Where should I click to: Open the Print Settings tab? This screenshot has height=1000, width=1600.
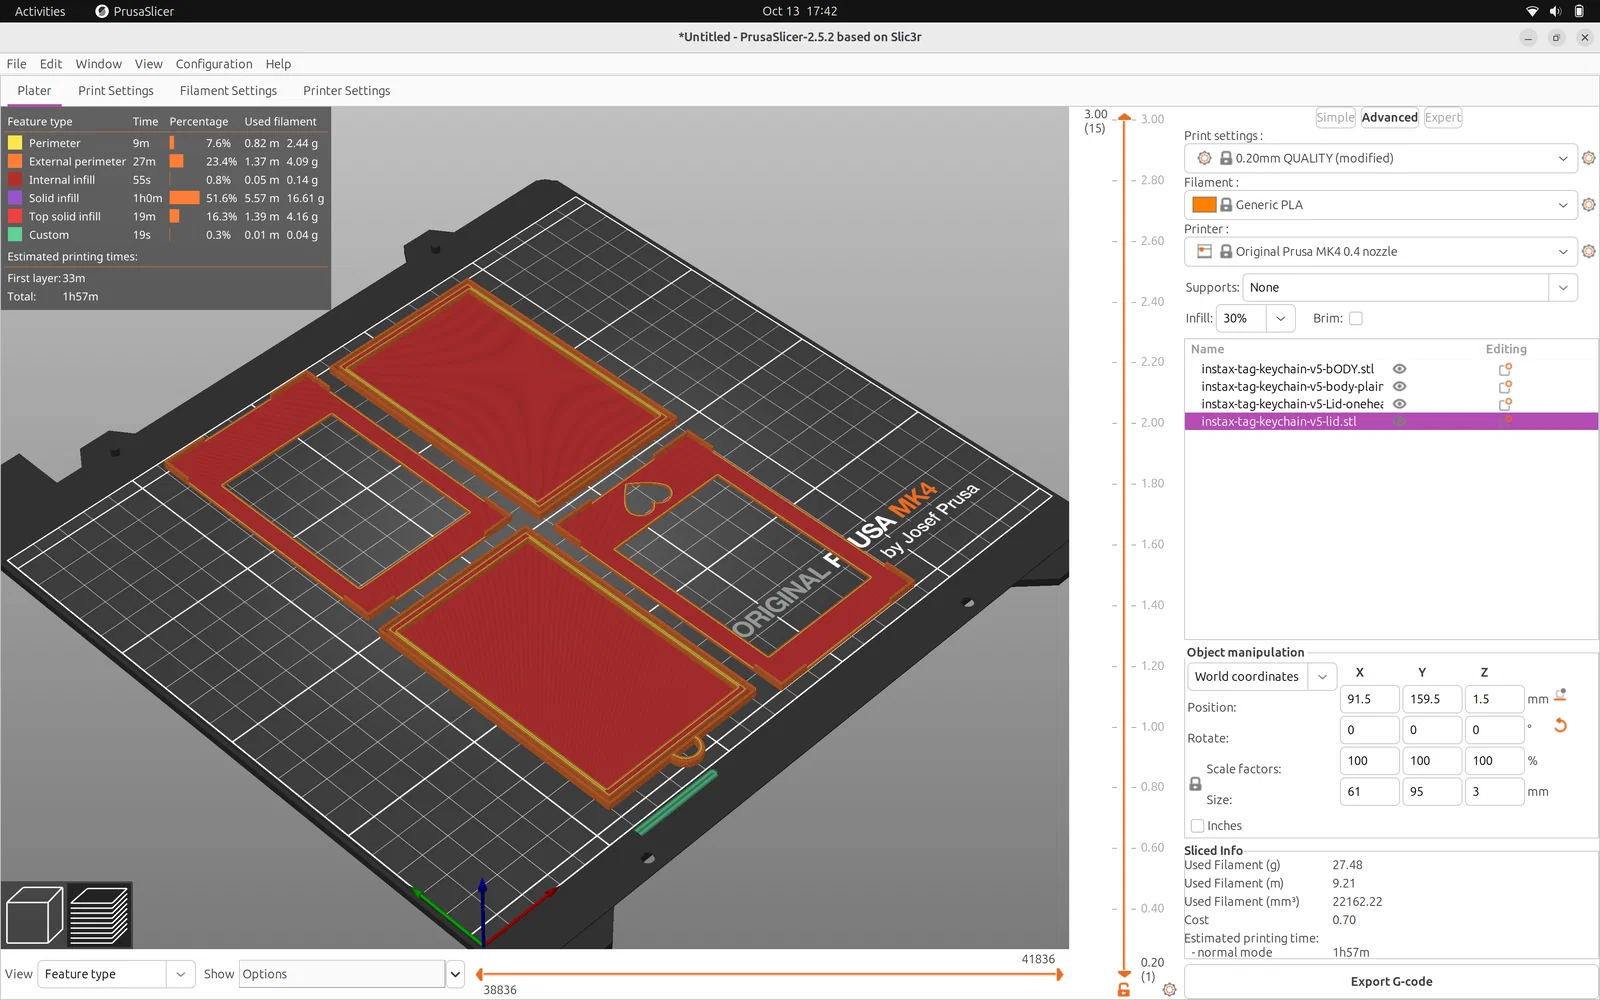[116, 91]
